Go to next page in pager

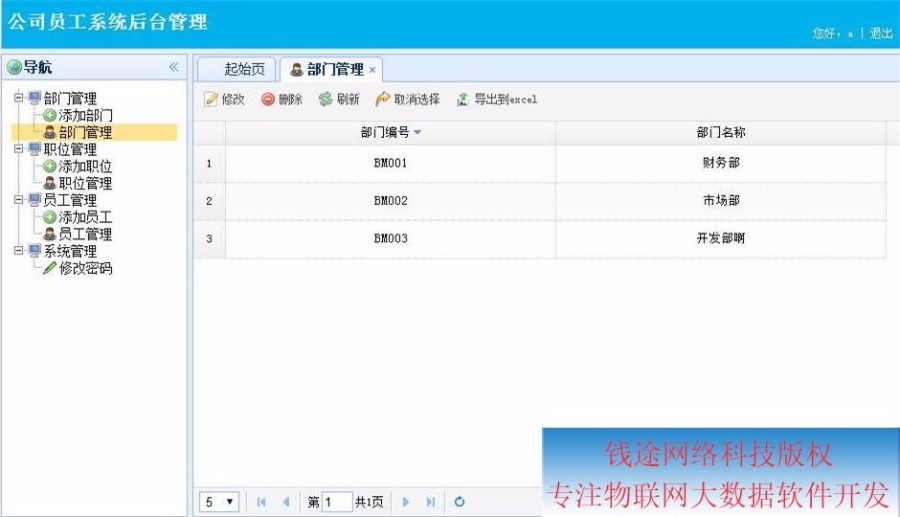click(x=406, y=502)
